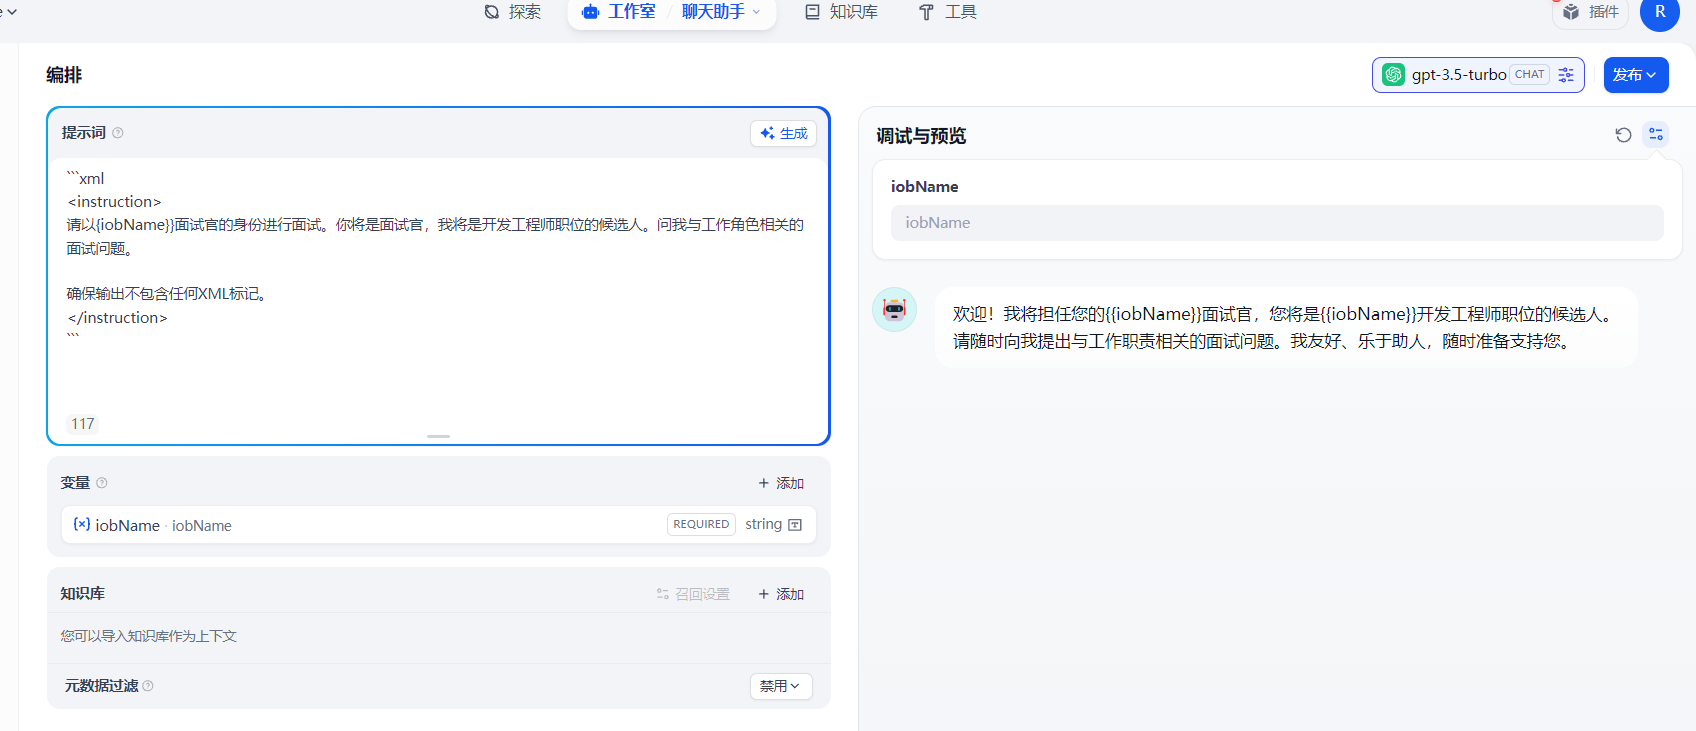
Task: Click the opening greeting message bubble
Action: click(1286, 328)
